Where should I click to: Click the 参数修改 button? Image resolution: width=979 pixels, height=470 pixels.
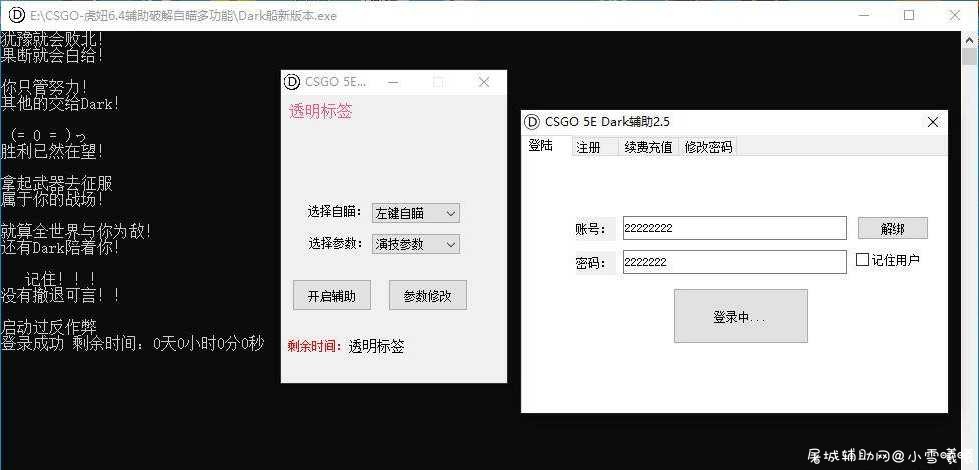click(428, 296)
